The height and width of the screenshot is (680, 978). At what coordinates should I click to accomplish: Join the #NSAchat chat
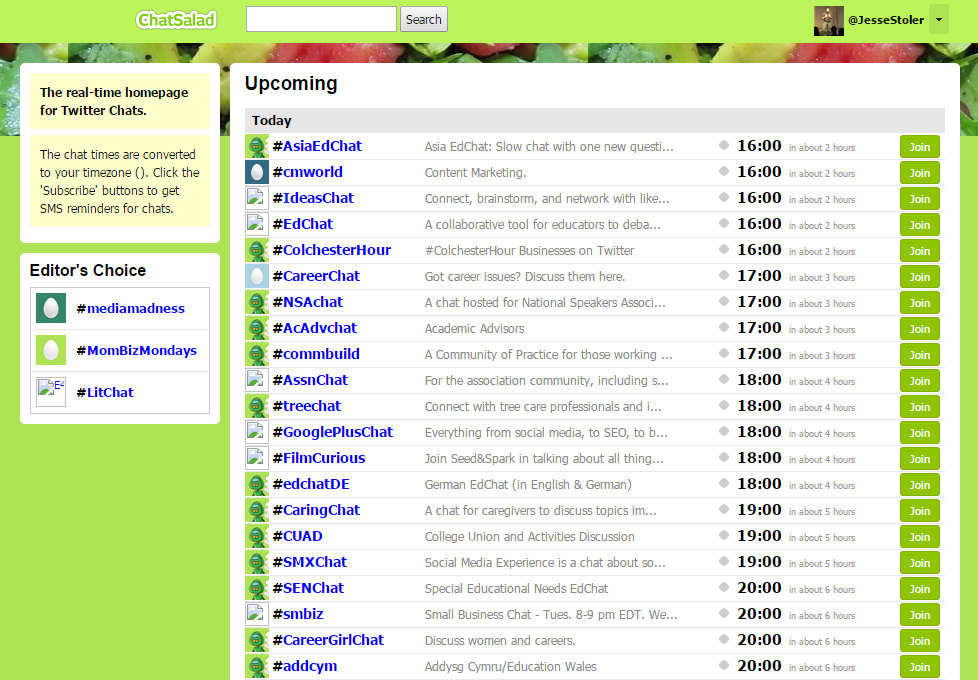point(919,303)
